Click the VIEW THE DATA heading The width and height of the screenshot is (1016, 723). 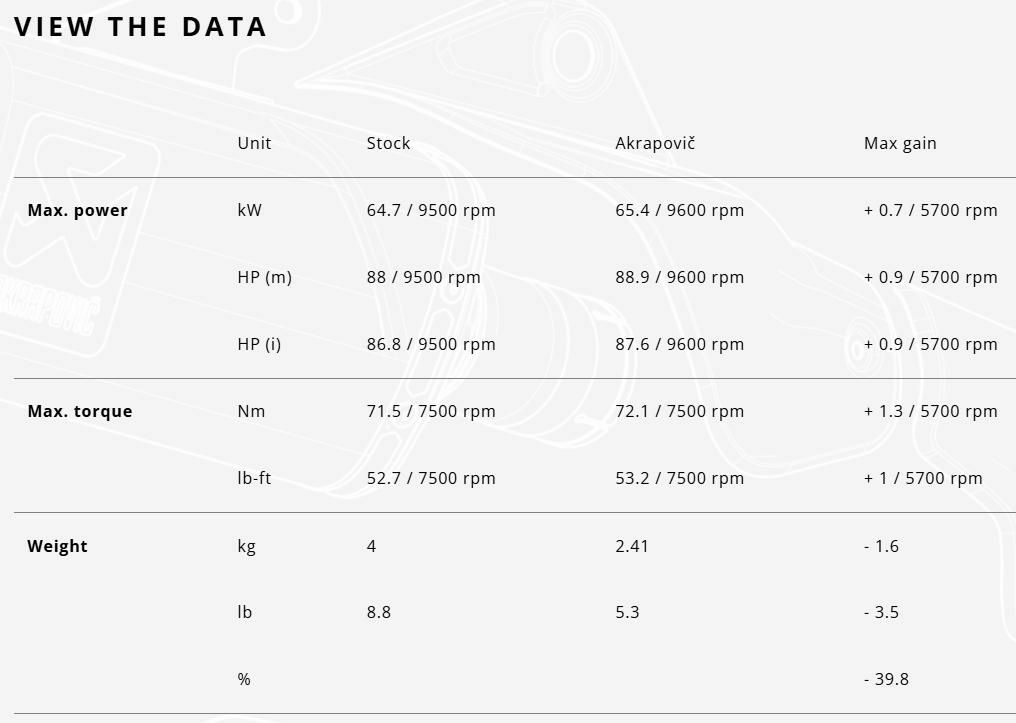click(140, 27)
